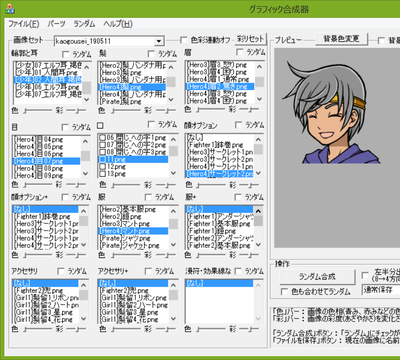Select [Girl1]髪留3_星.png in アクセサリ+ list
Image resolution: width=400 pixels, height=360 pixels.
pyautogui.click(x=133, y=312)
